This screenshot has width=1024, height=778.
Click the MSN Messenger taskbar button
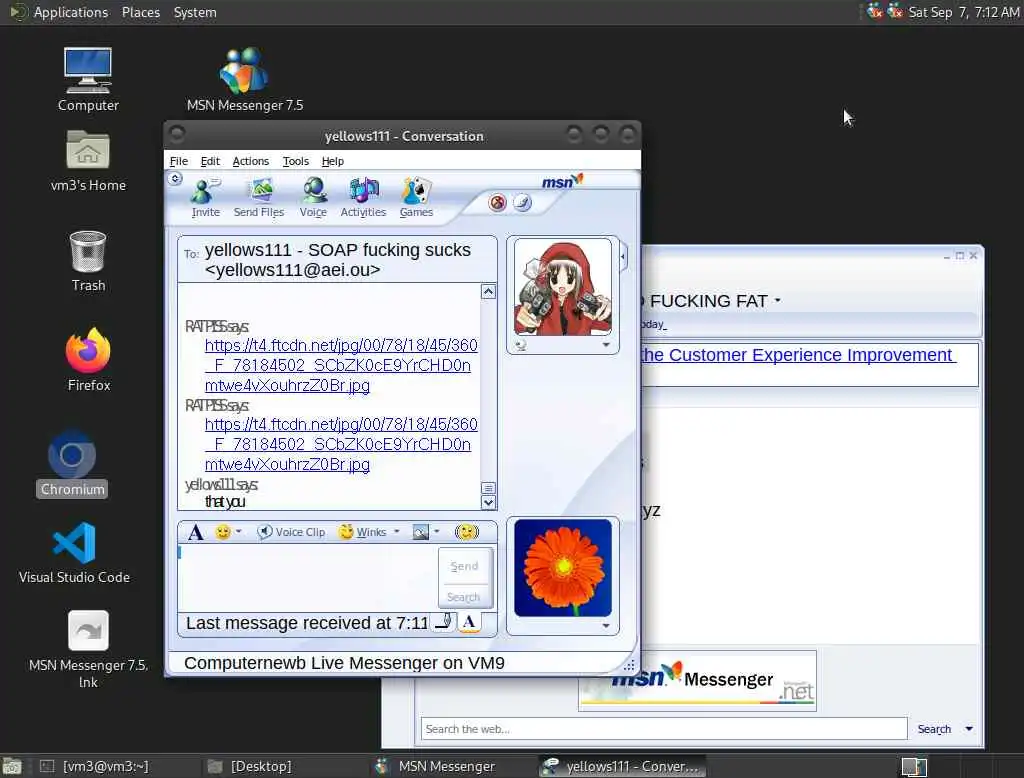coord(447,766)
